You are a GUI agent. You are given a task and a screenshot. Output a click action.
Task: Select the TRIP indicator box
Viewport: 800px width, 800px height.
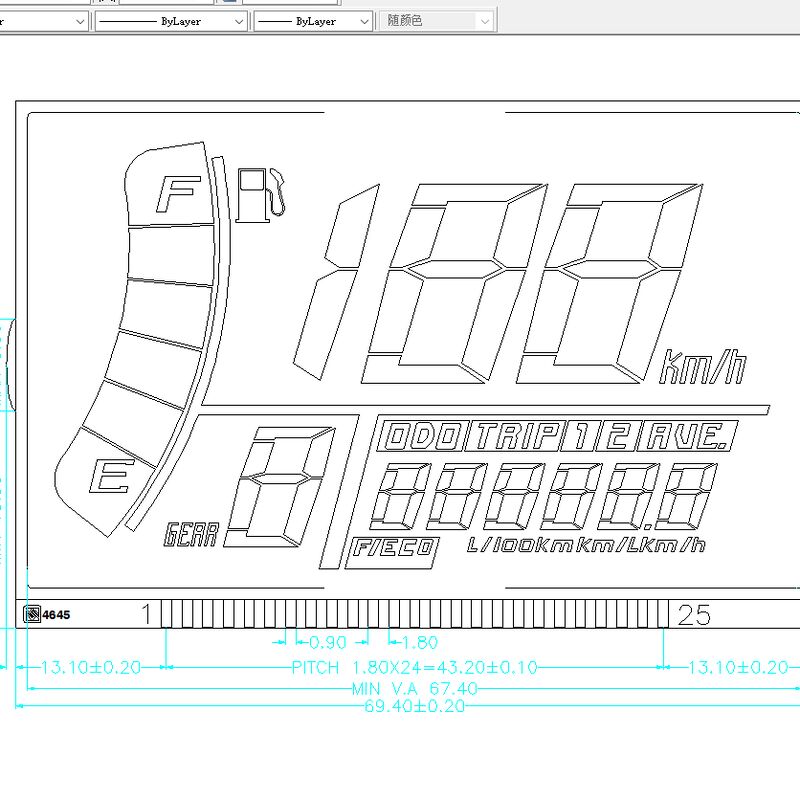(515, 436)
